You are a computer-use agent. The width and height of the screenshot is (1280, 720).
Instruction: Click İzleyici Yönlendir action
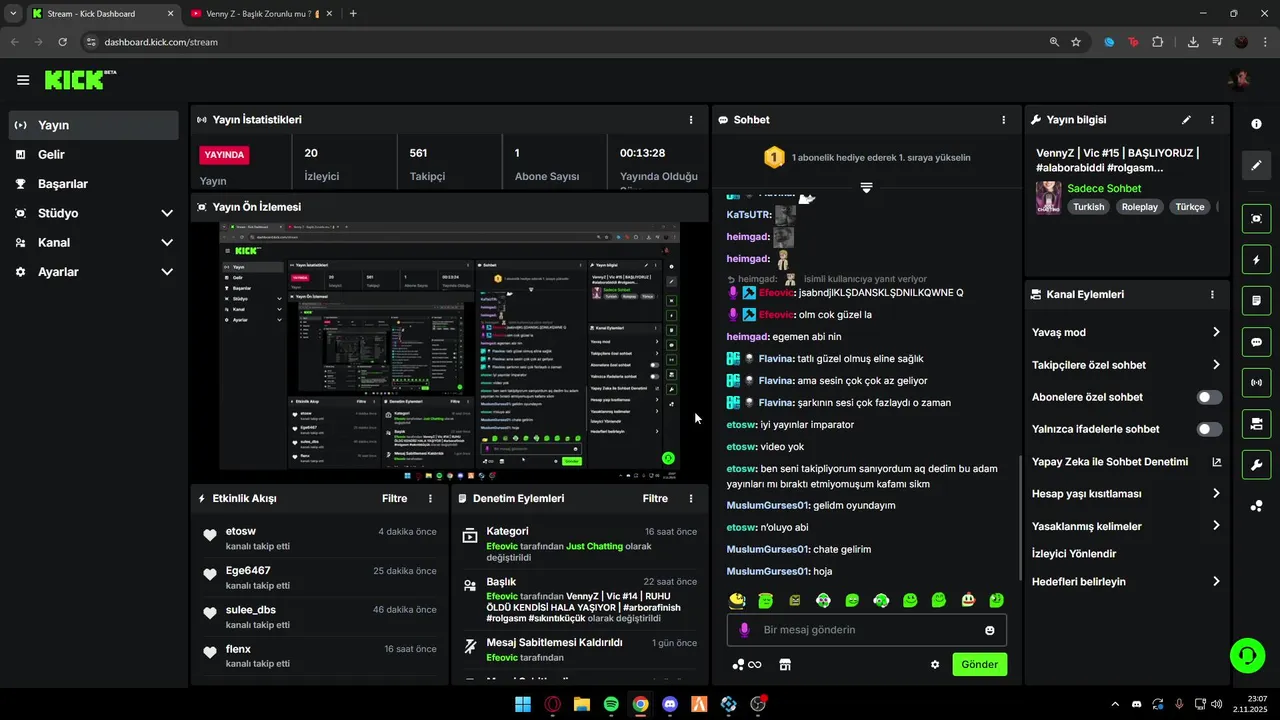pyautogui.click(x=1074, y=553)
